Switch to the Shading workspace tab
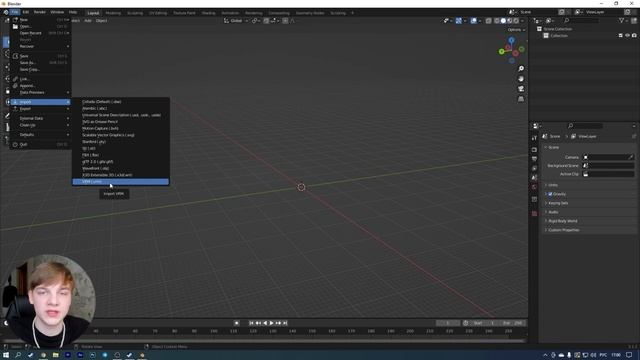 coord(208,13)
